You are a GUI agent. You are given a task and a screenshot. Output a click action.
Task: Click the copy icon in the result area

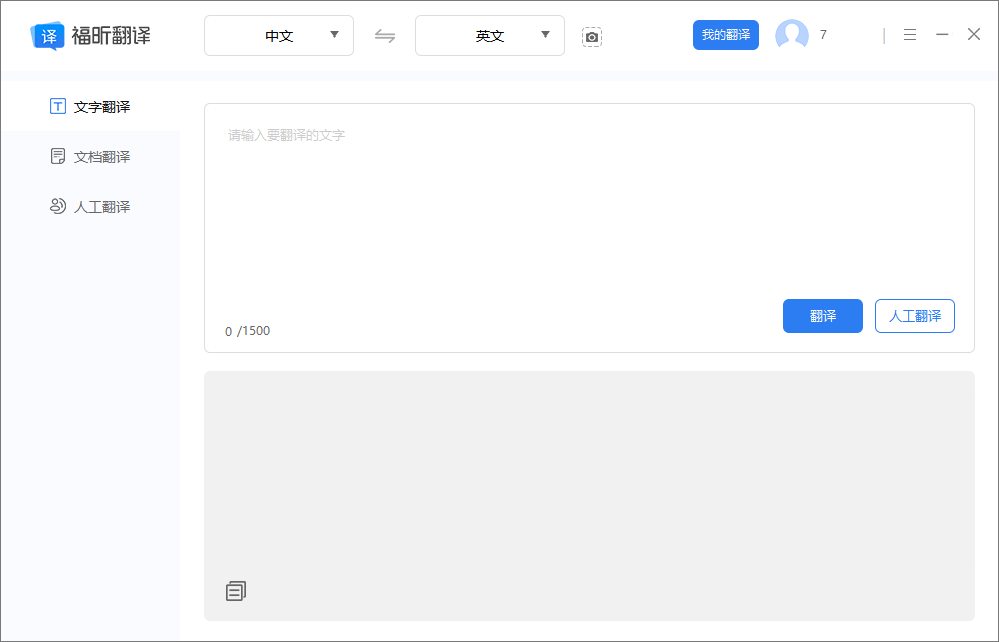pyautogui.click(x=235, y=590)
